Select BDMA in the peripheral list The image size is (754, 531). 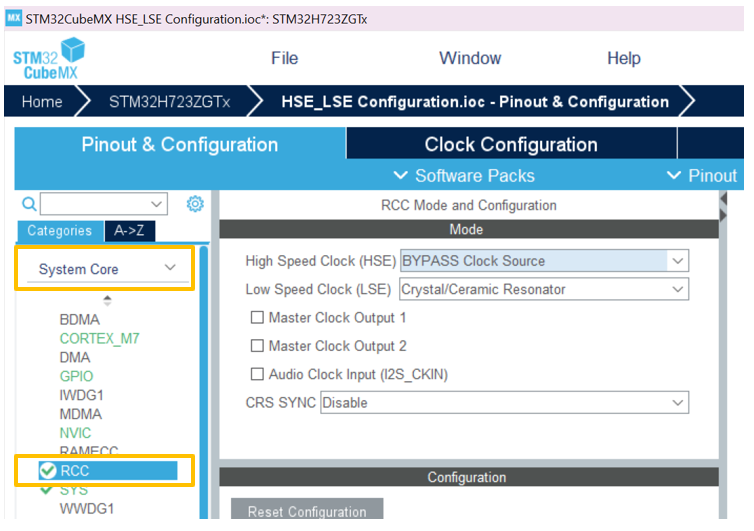point(80,319)
